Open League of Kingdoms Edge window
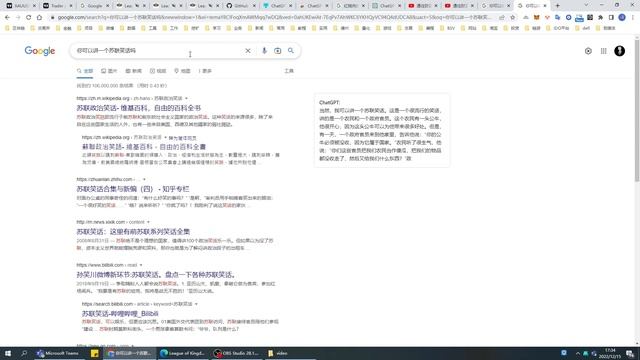 click(184, 353)
